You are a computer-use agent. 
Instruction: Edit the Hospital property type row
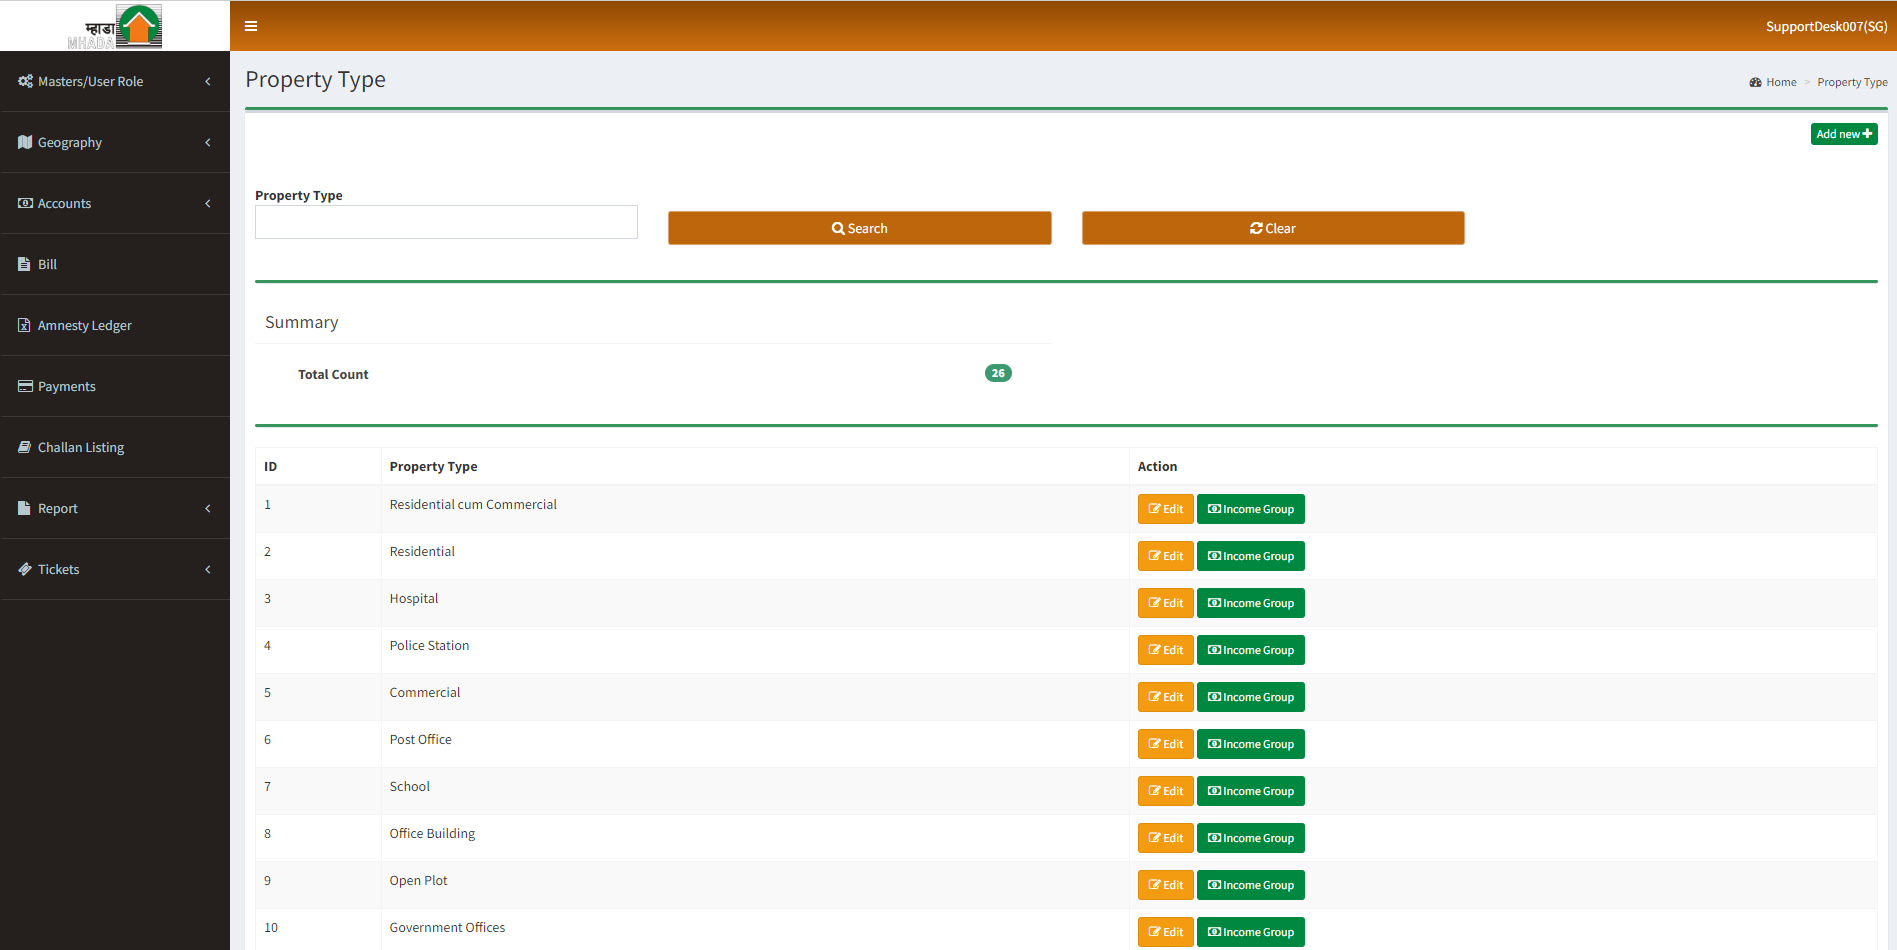1165,603
